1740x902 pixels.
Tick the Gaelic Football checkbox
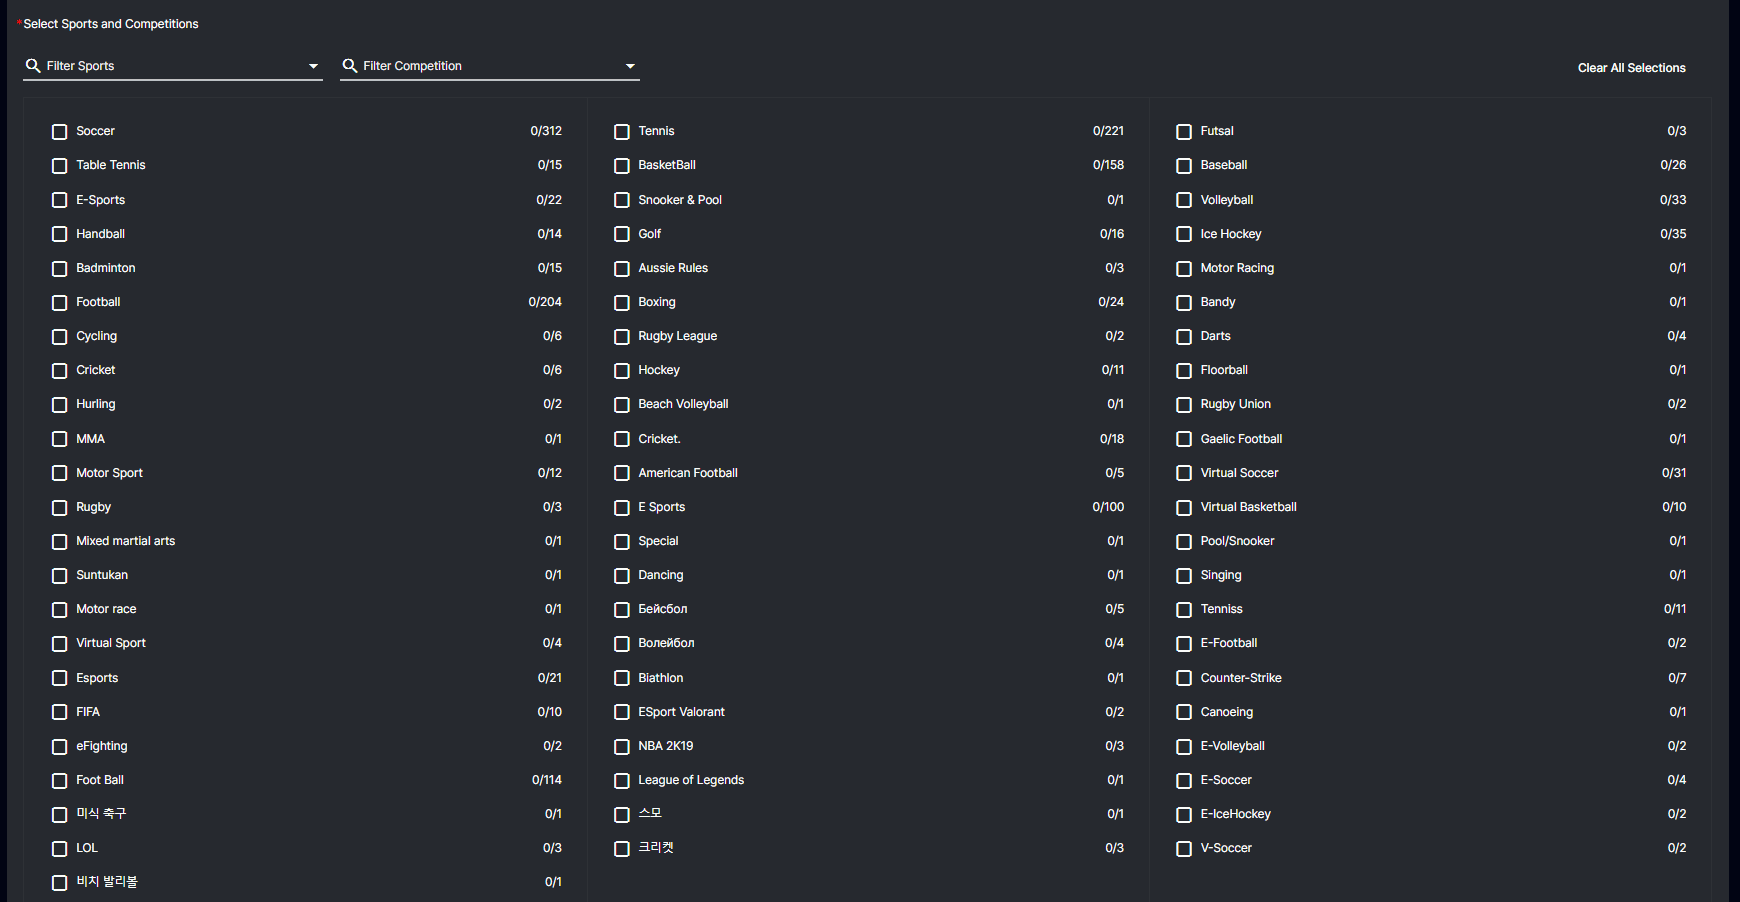tap(1184, 439)
